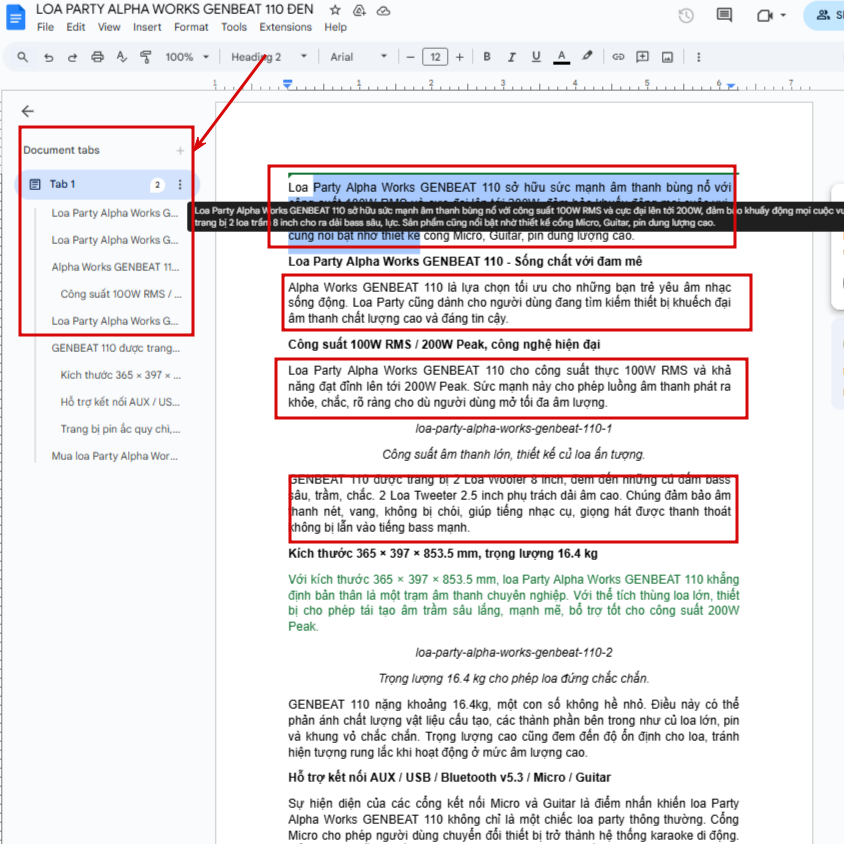Image resolution: width=844 pixels, height=844 pixels.
Task: Open the Share button
Action: pos(824,16)
